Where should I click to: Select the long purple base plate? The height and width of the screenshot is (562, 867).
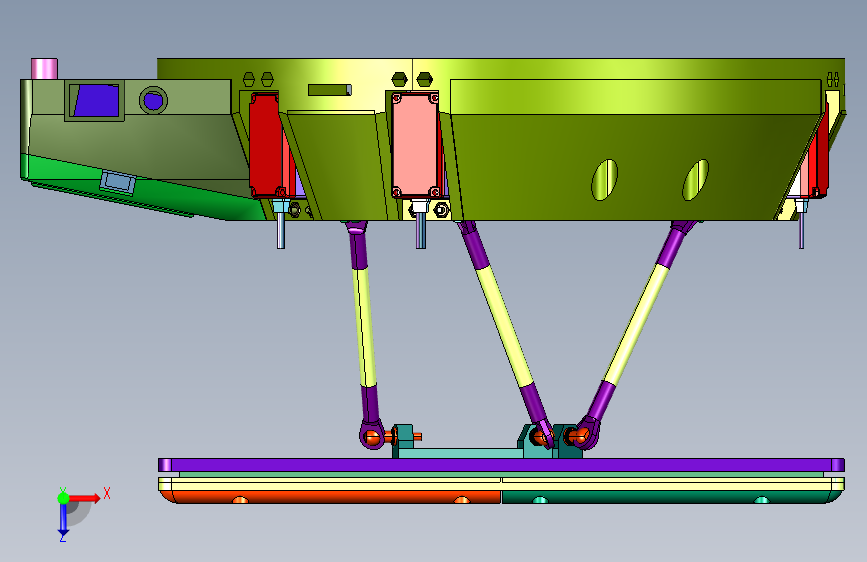click(501, 465)
